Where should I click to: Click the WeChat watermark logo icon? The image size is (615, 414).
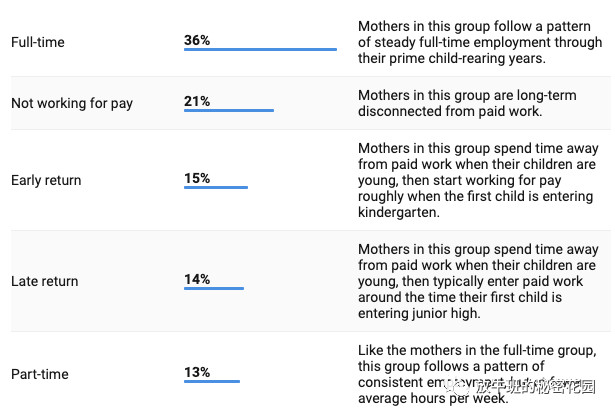coord(459,387)
